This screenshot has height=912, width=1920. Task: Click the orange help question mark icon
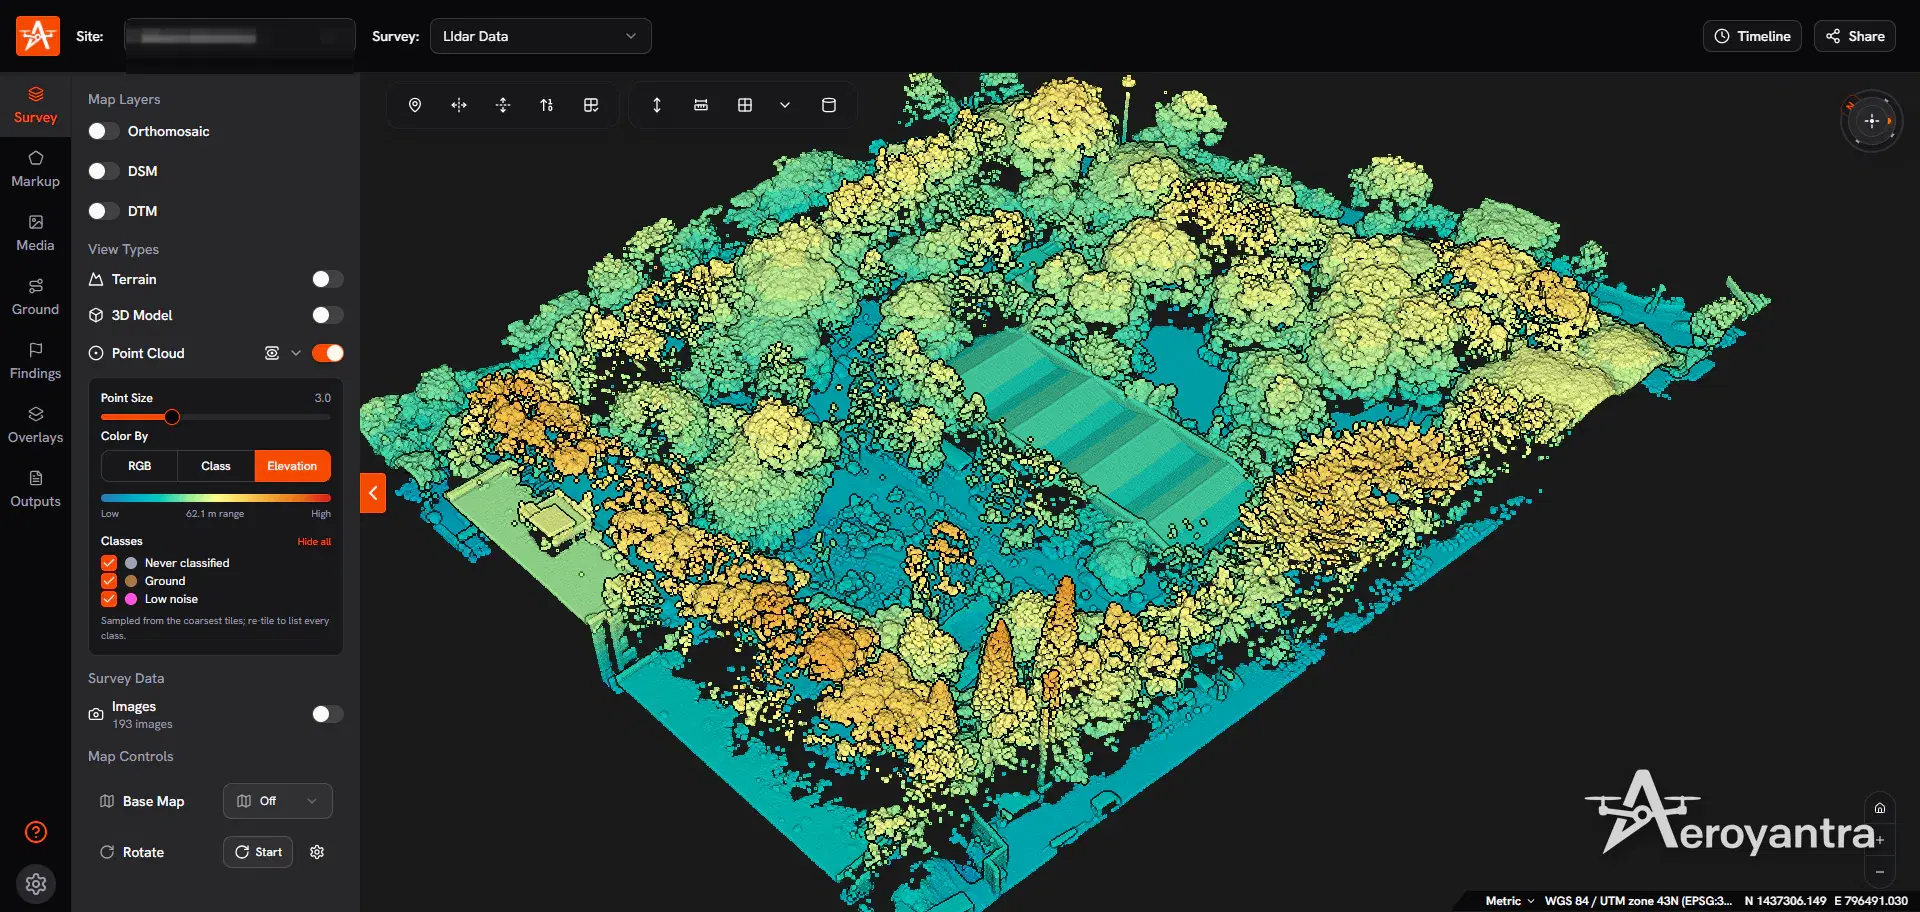point(36,832)
